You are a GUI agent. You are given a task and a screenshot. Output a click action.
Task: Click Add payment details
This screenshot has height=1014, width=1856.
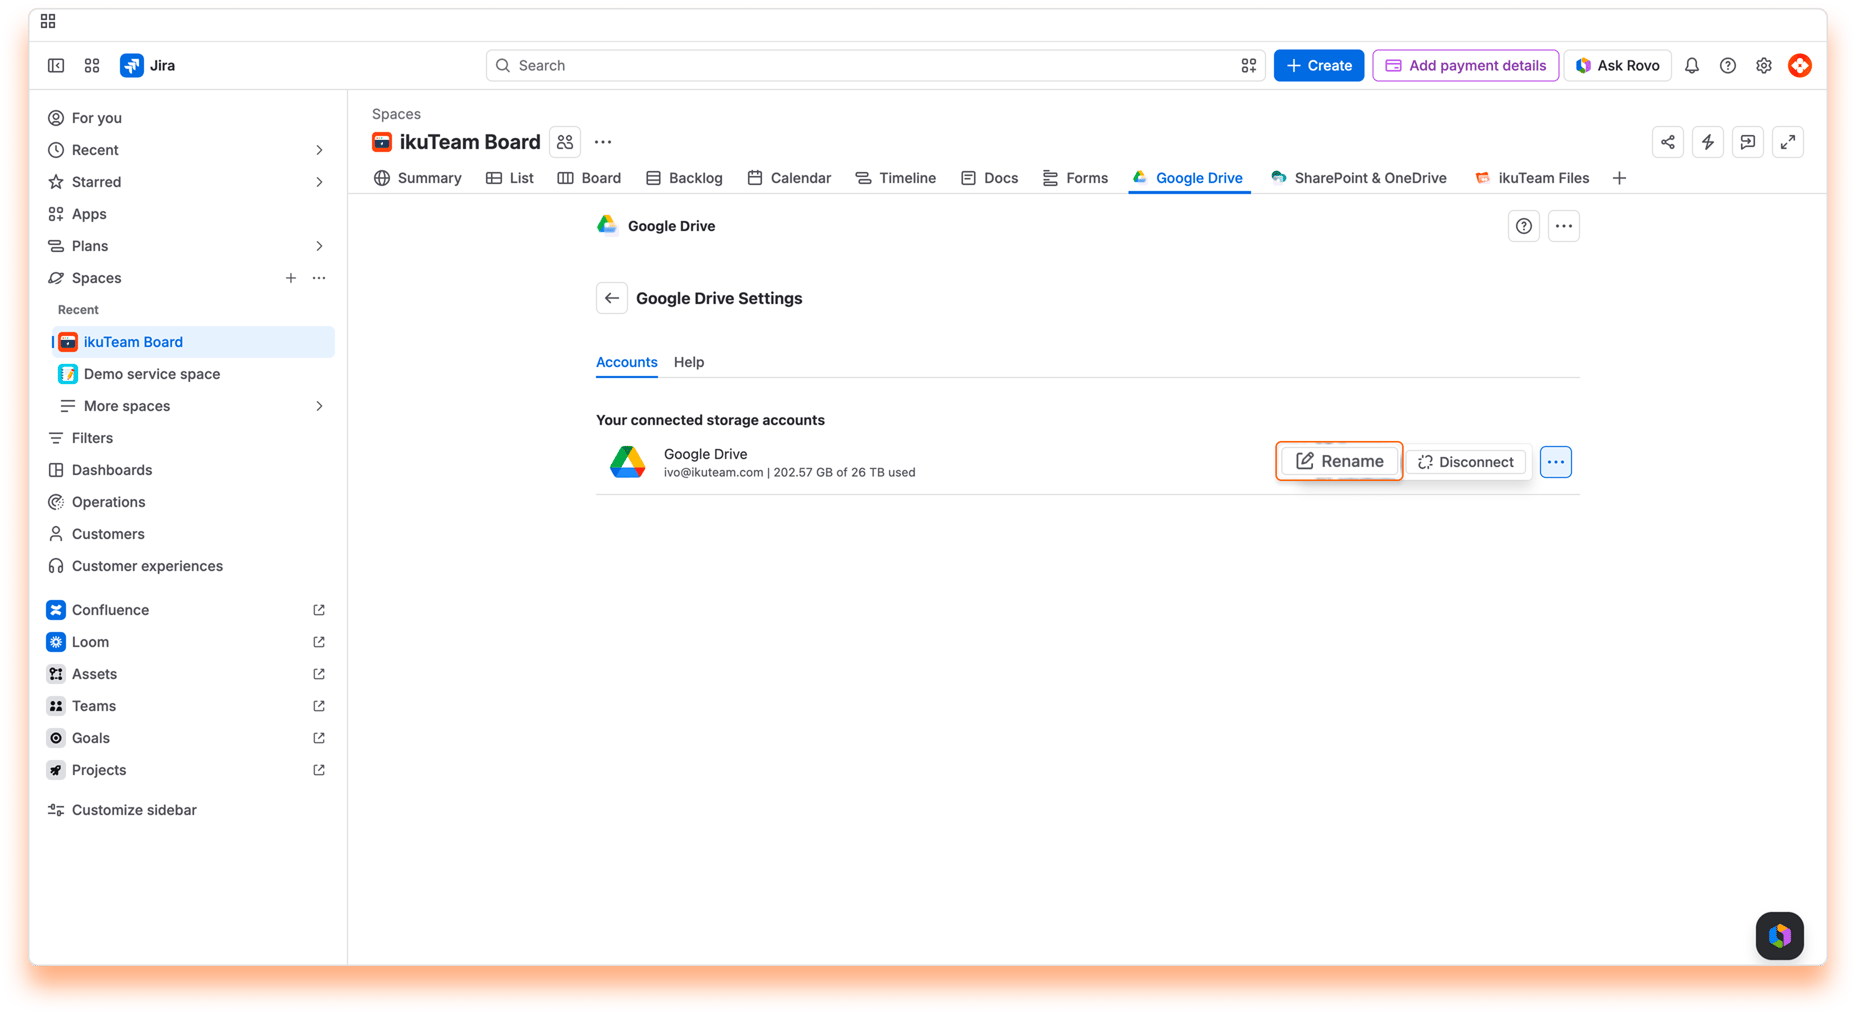[x=1466, y=65]
